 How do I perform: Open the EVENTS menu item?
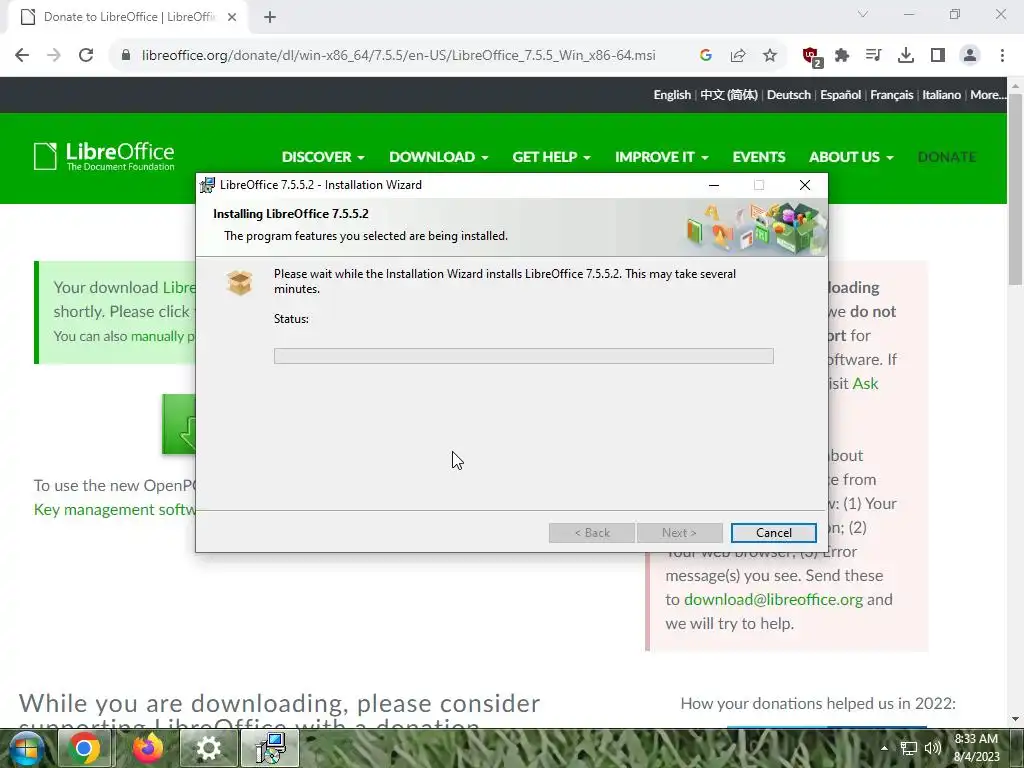(x=759, y=157)
